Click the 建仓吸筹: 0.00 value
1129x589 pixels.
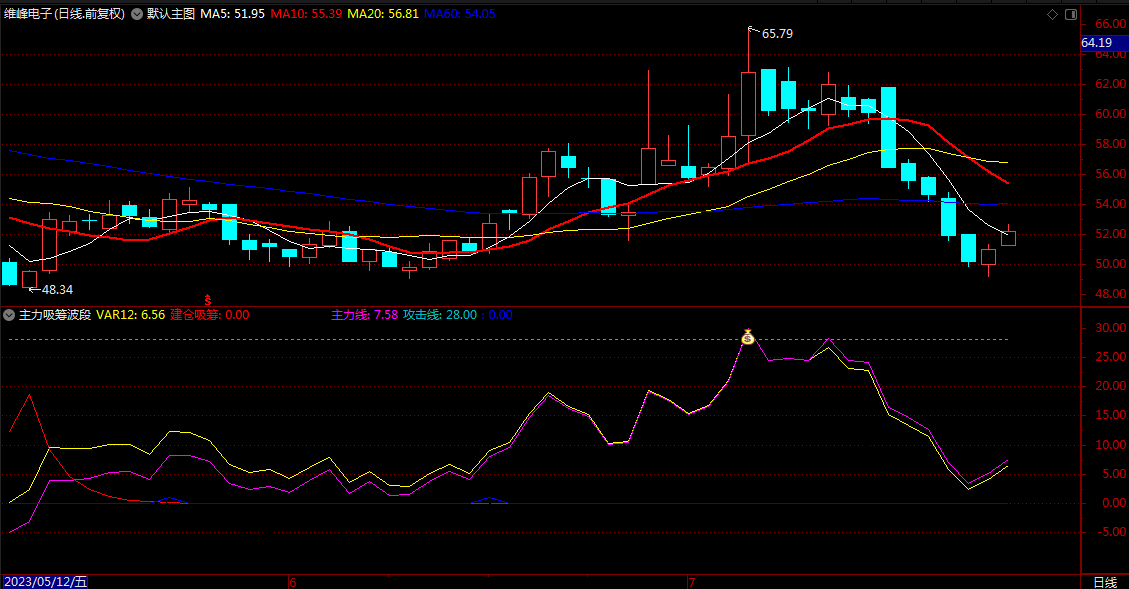point(210,315)
